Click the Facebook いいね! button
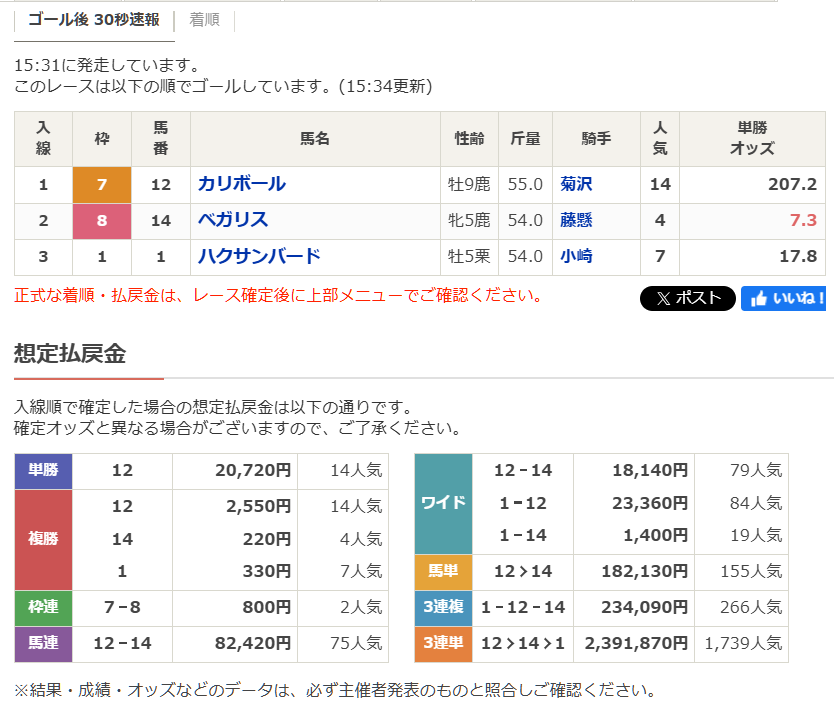Screen dimensions: 834x703 tap(783, 298)
